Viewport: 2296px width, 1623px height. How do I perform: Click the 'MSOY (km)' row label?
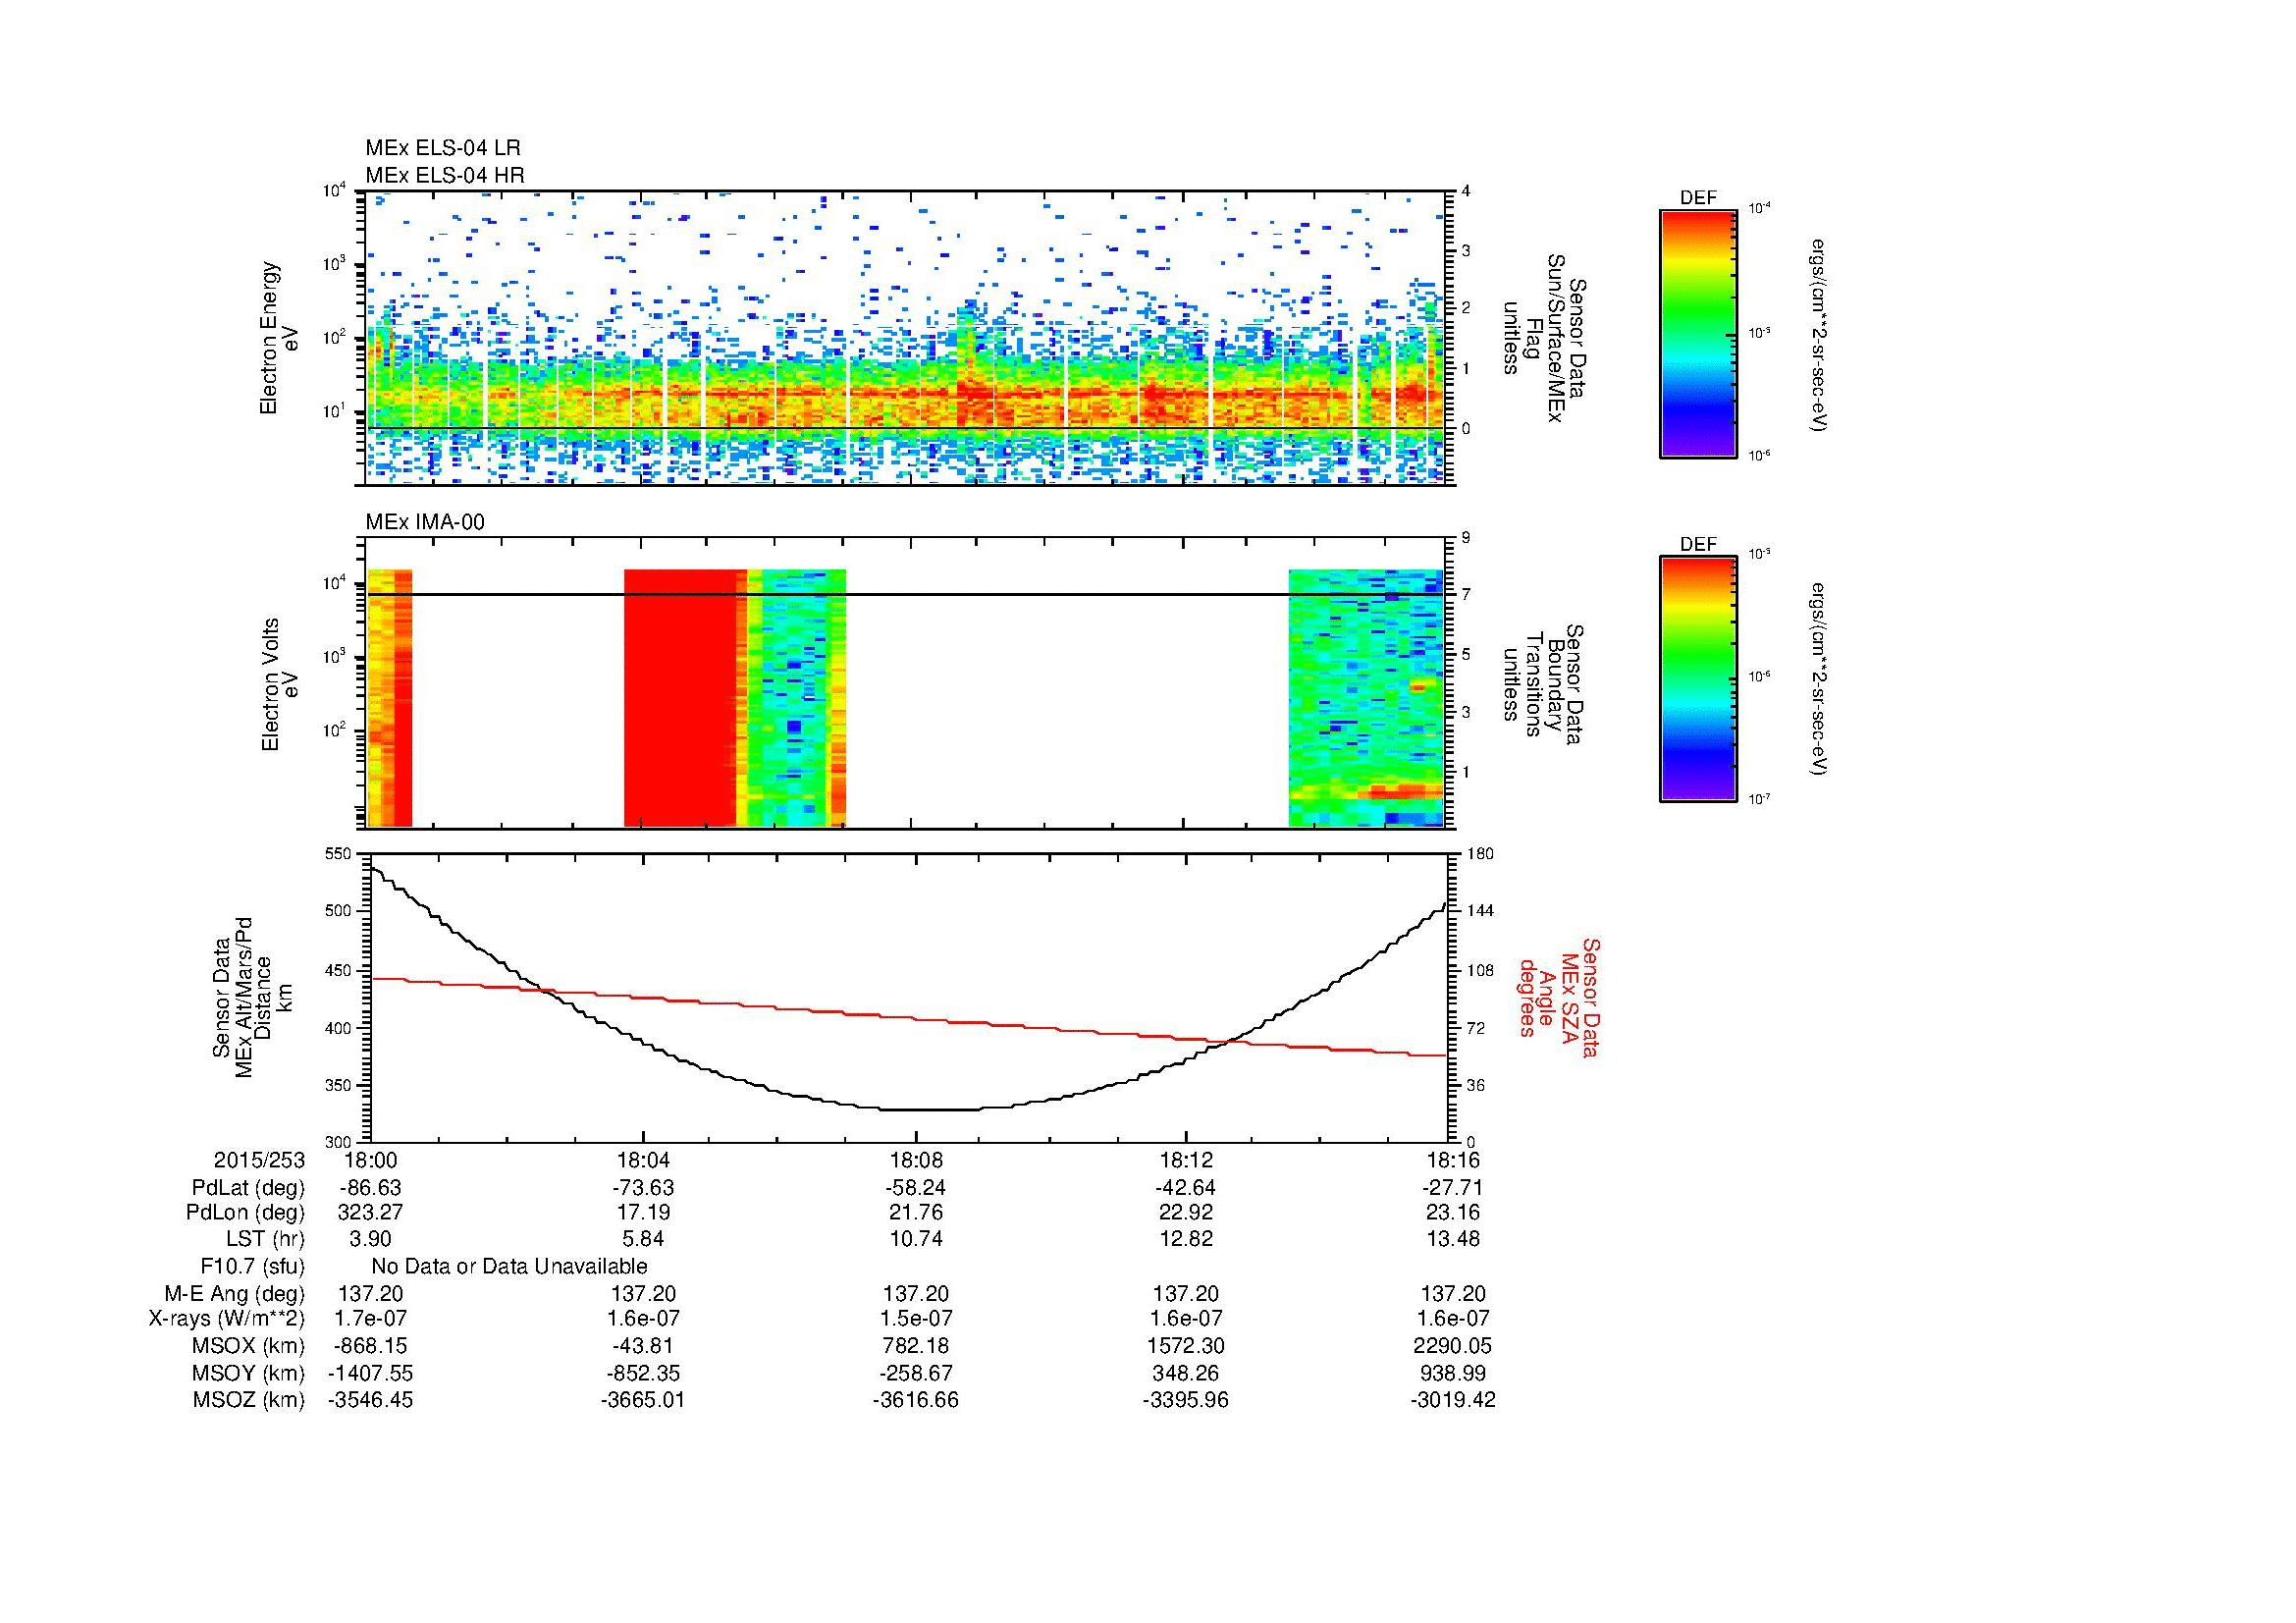[x=249, y=1373]
